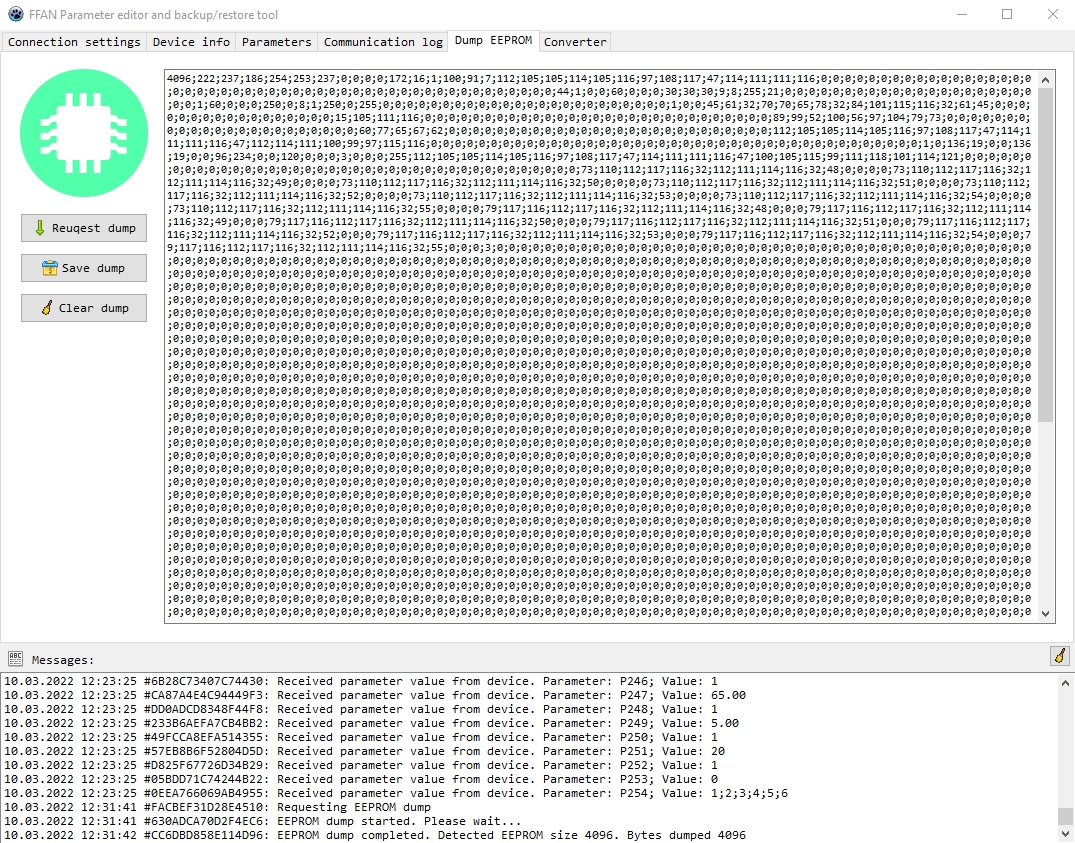
Task: Save the EEPROM dump to file
Action: point(84,268)
